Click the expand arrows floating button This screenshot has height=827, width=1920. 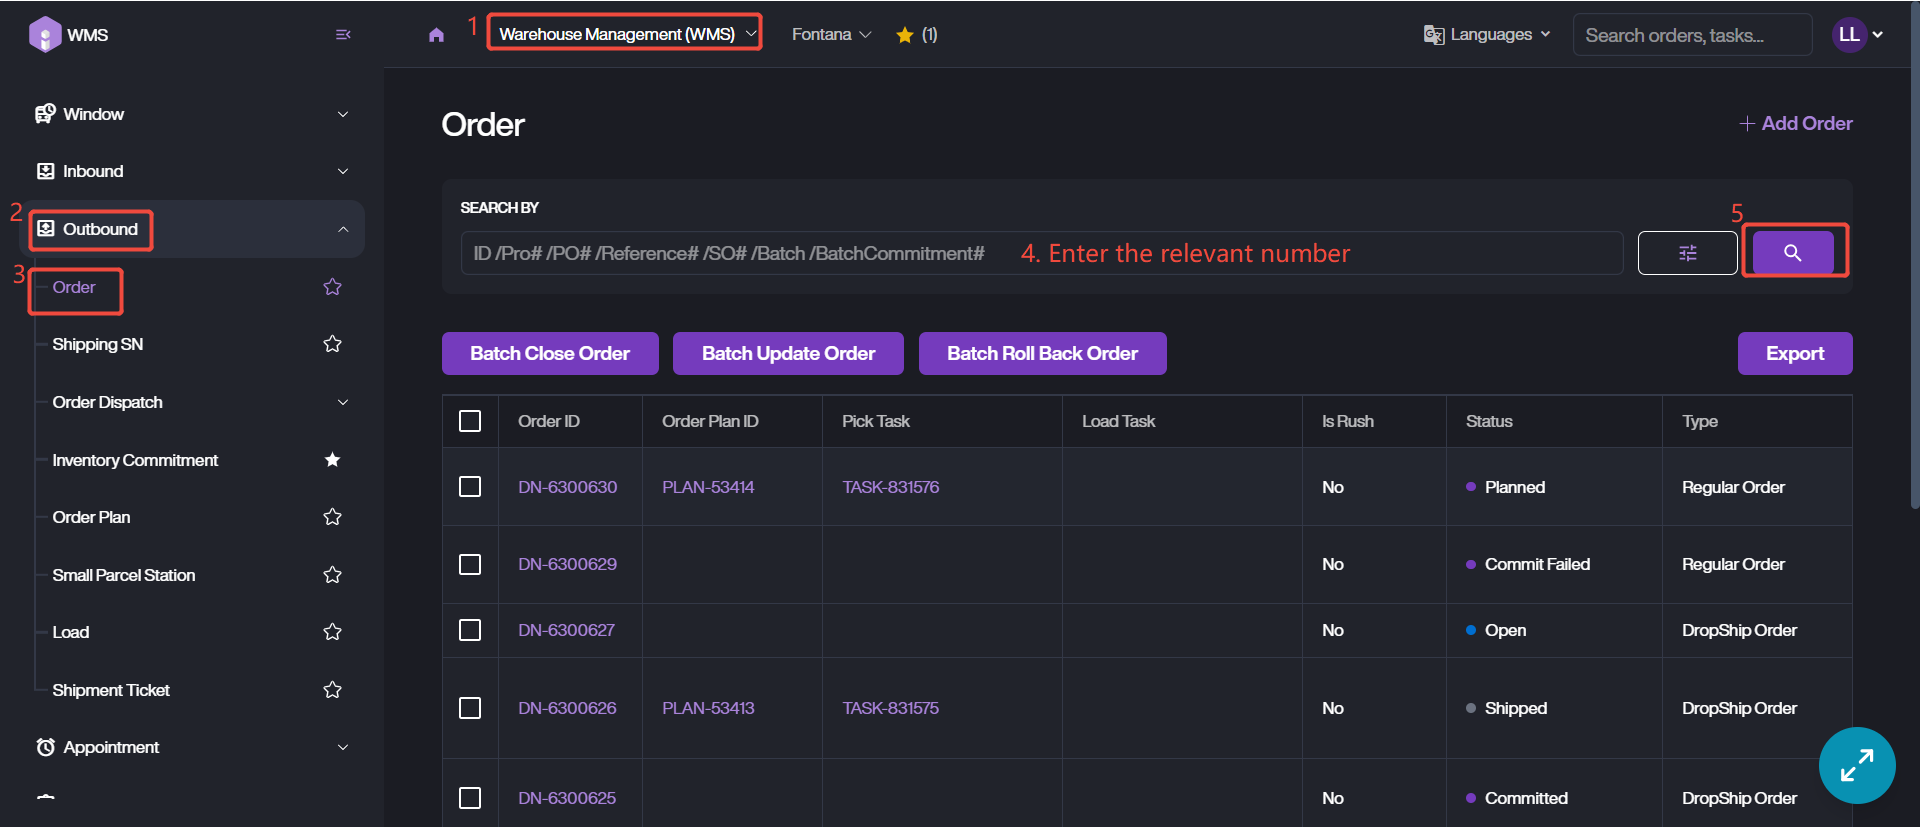click(x=1856, y=765)
